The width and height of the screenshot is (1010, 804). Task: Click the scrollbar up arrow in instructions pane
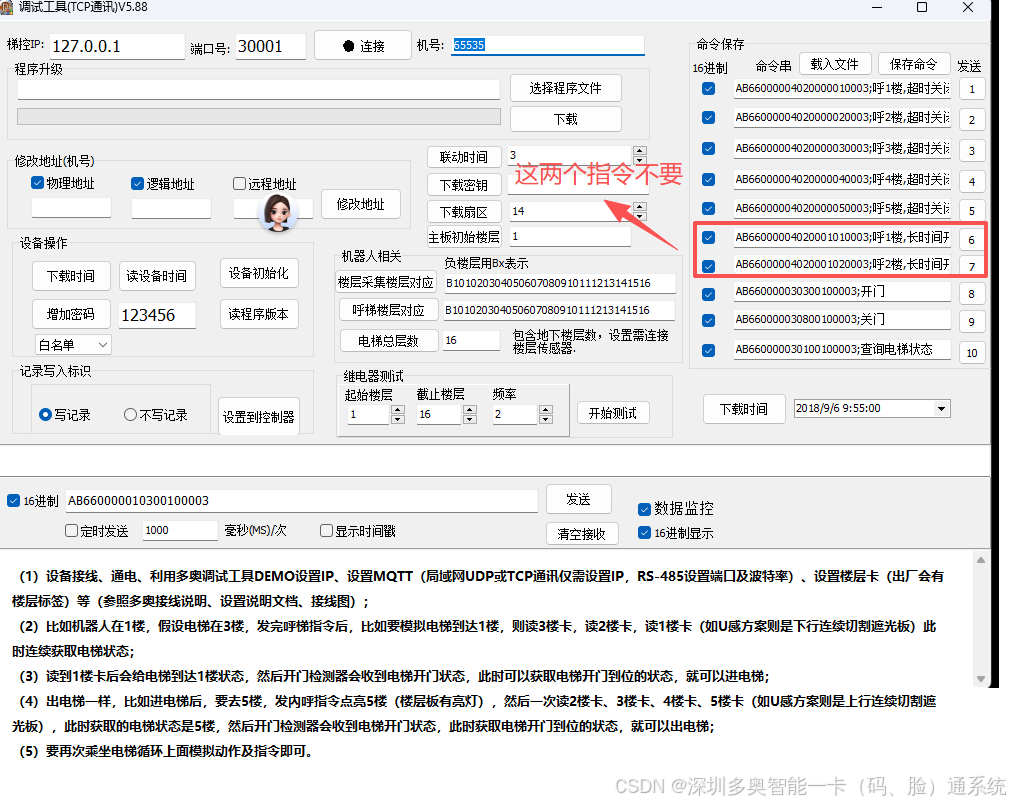coord(981,560)
